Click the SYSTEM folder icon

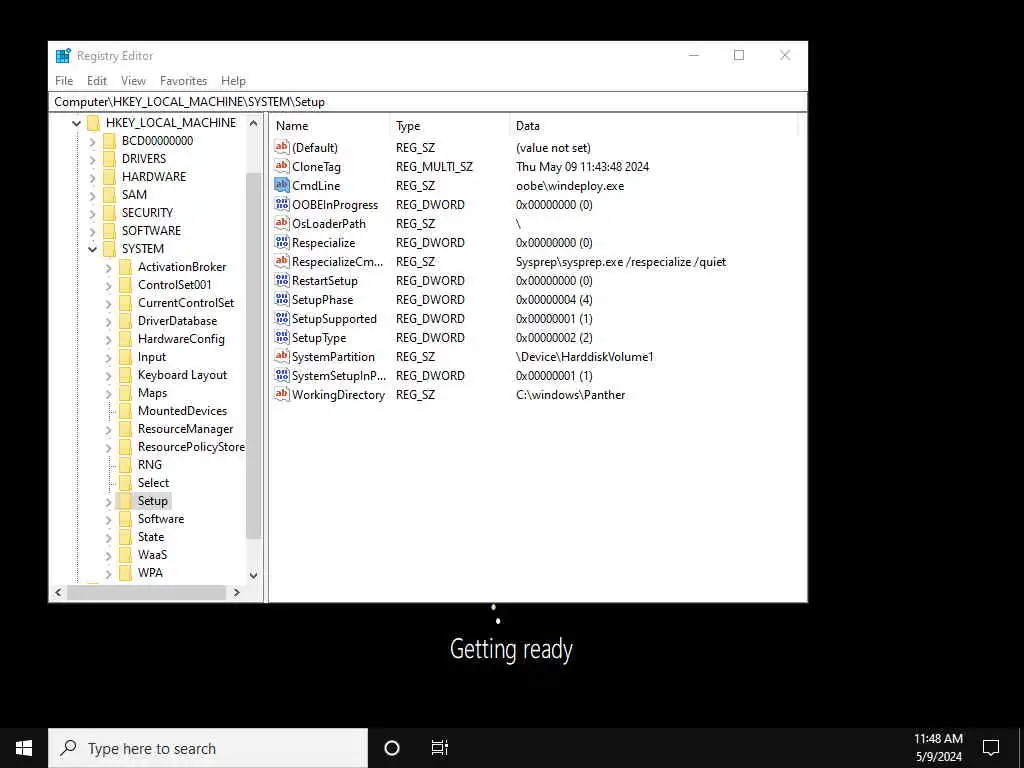click(x=110, y=249)
